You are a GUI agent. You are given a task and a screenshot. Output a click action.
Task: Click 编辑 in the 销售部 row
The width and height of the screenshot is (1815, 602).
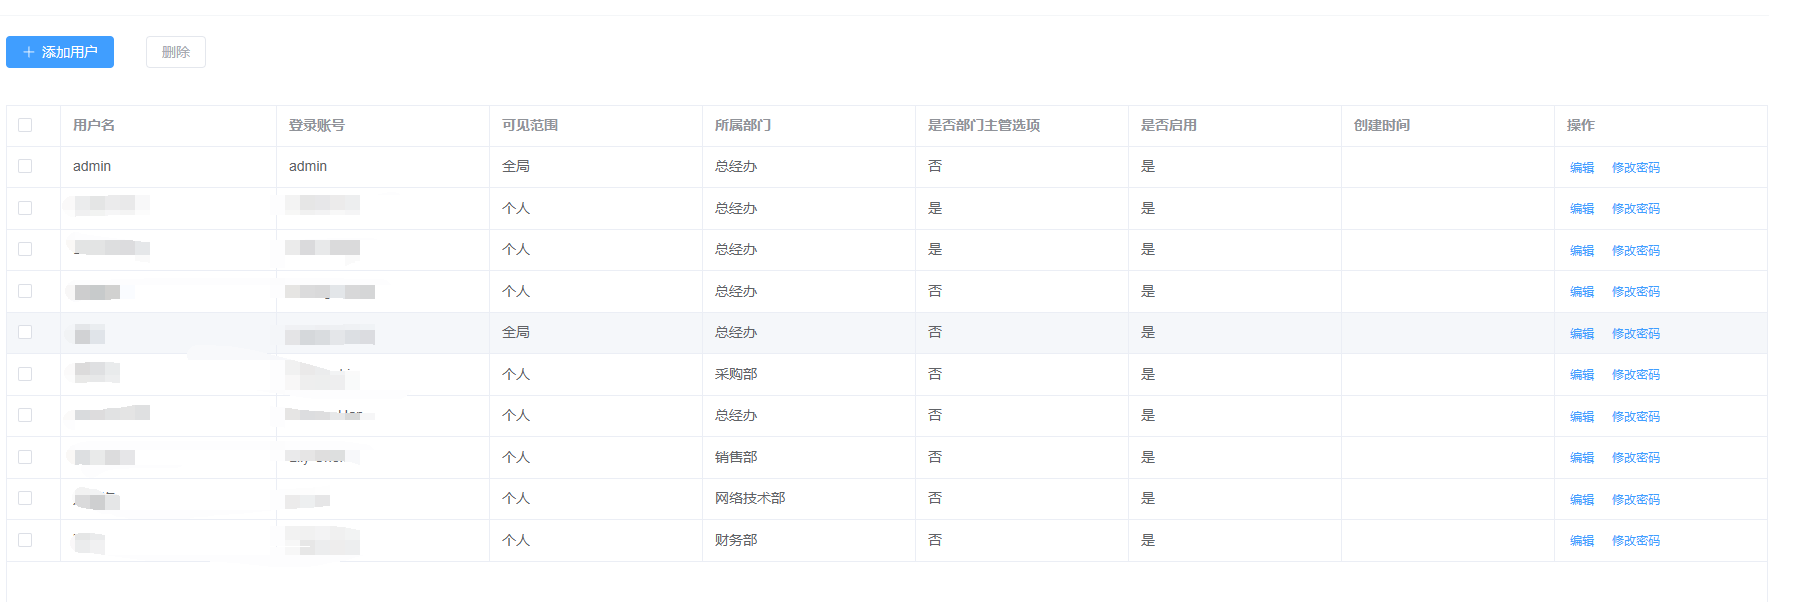pos(1582,458)
